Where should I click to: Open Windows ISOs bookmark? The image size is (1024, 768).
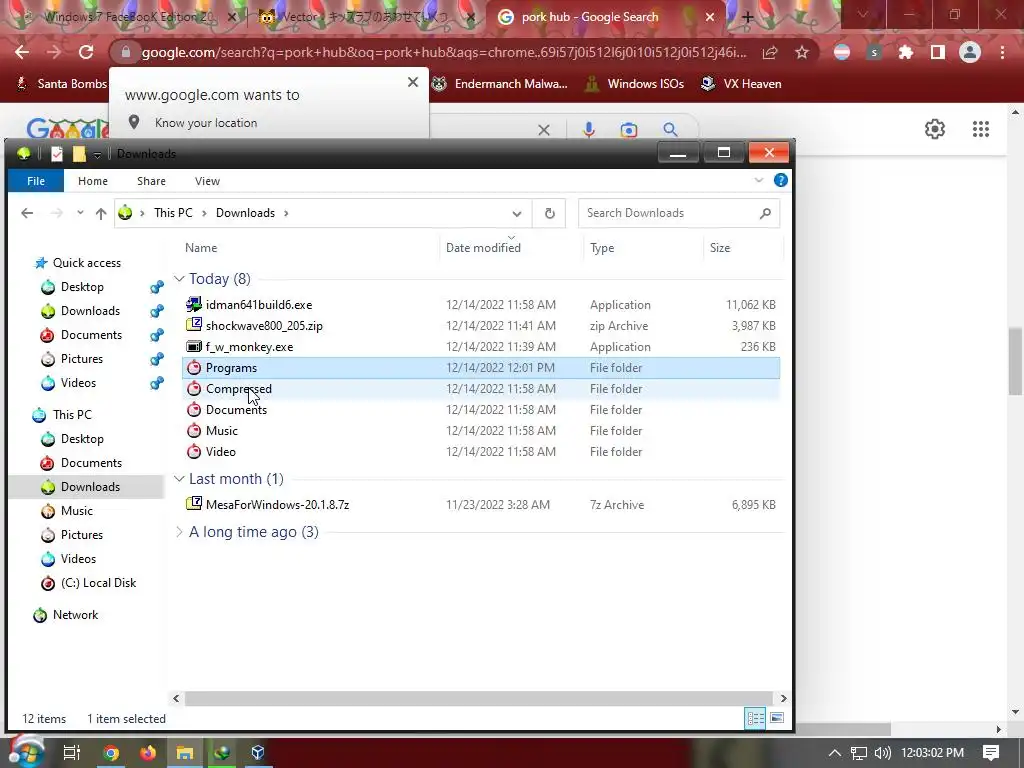point(634,84)
